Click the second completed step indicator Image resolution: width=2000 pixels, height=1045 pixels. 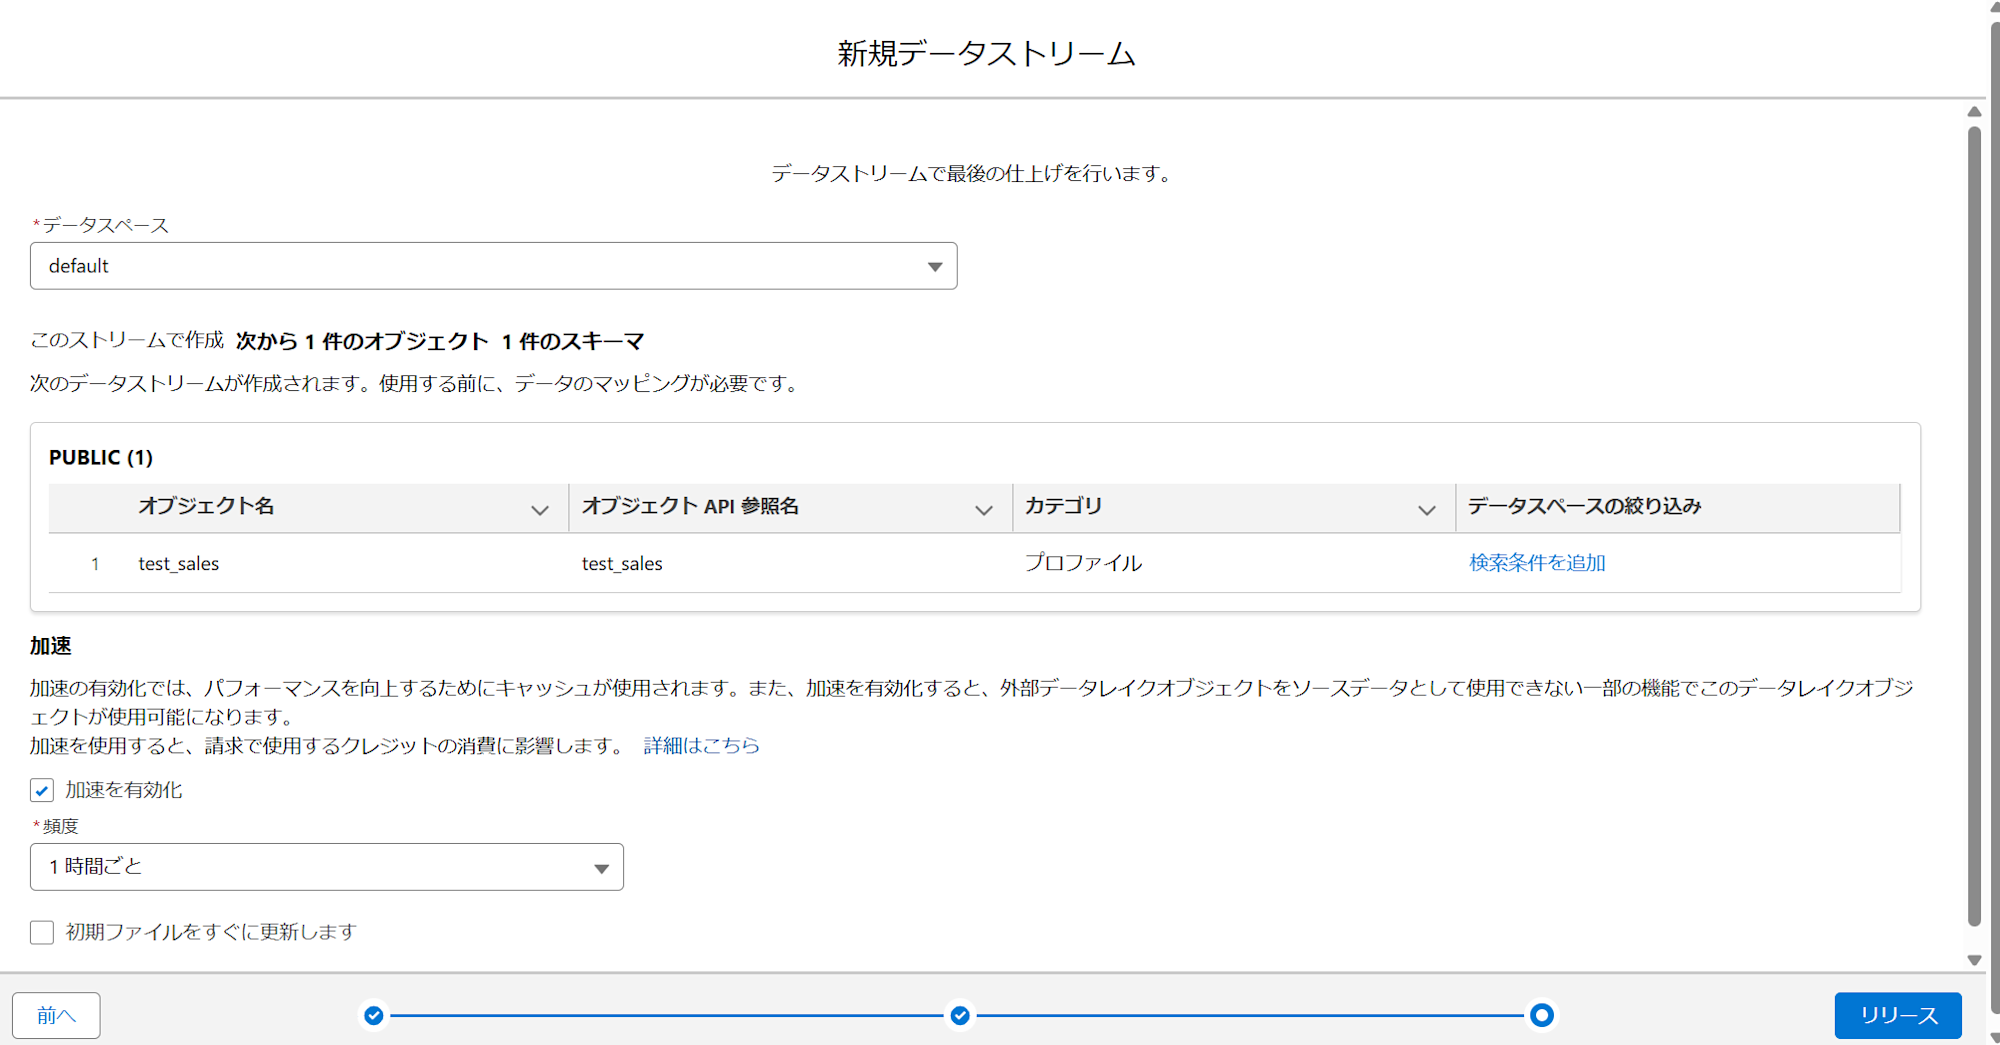pos(960,1016)
